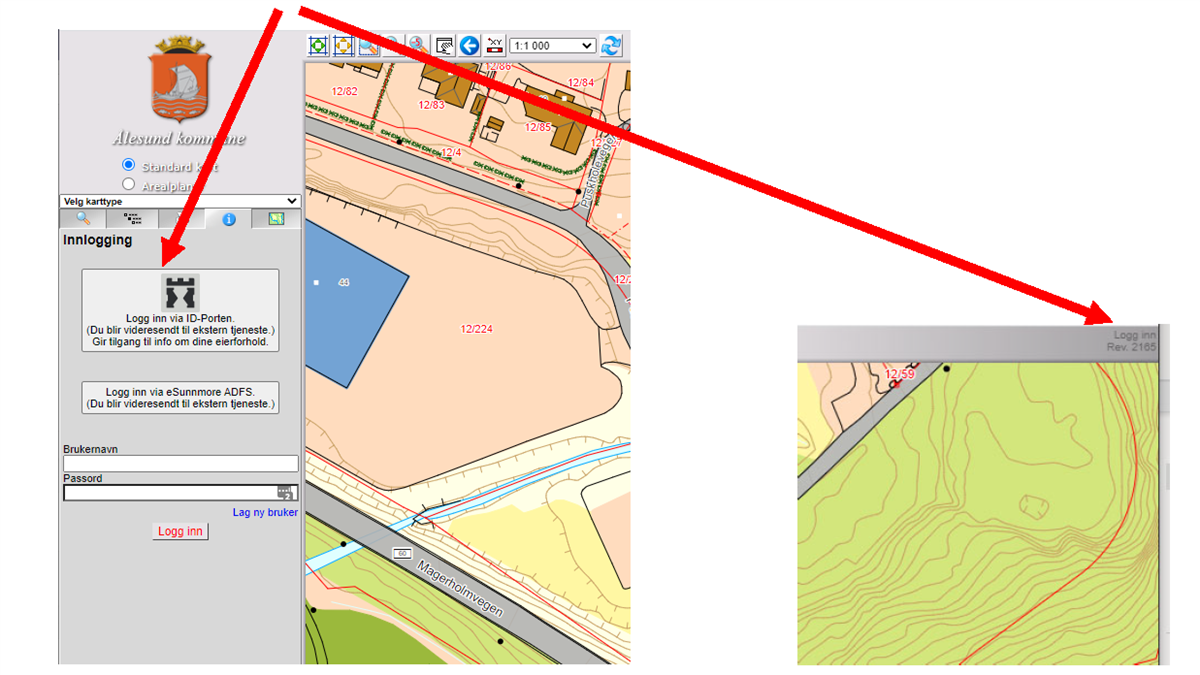This screenshot has height=675, width=1200.
Task: Click the Lag ny bruker link
Action: point(265,512)
